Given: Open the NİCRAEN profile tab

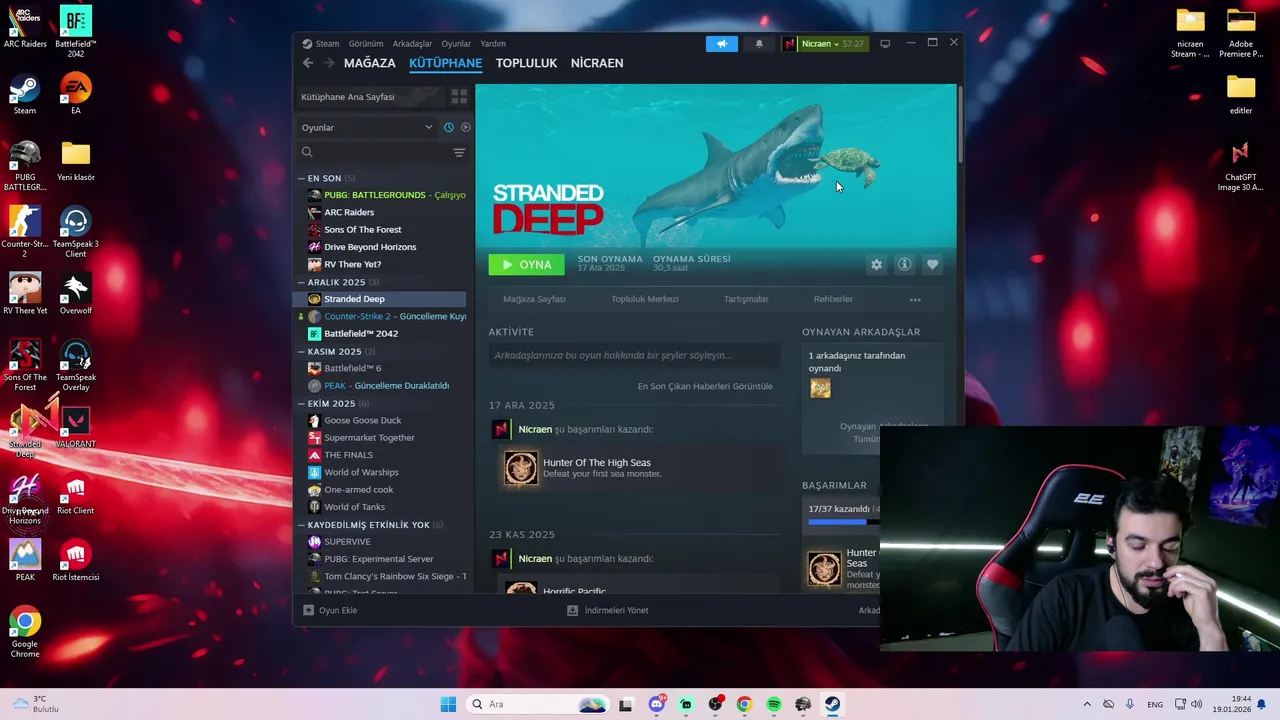Looking at the screenshot, I should [597, 63].
